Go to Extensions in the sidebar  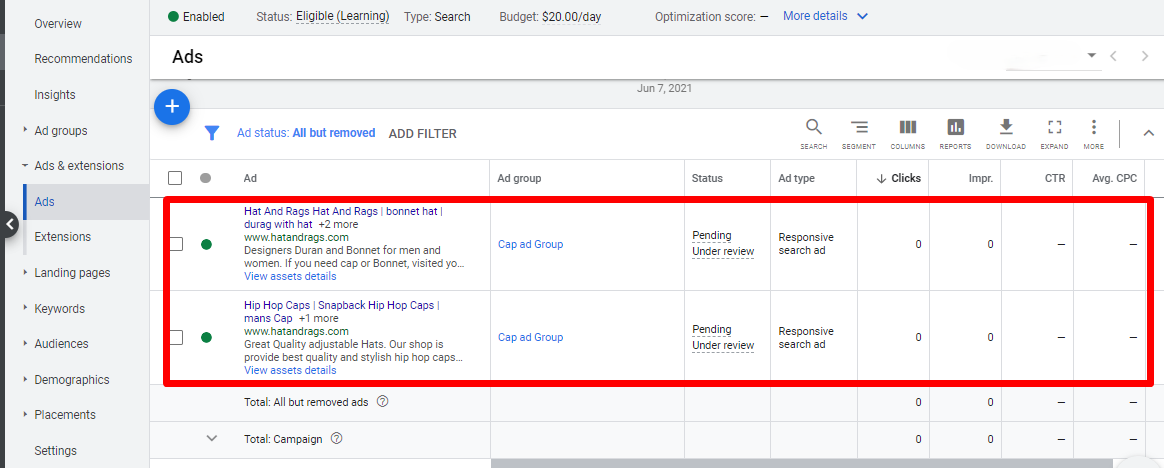coord(62,237)
